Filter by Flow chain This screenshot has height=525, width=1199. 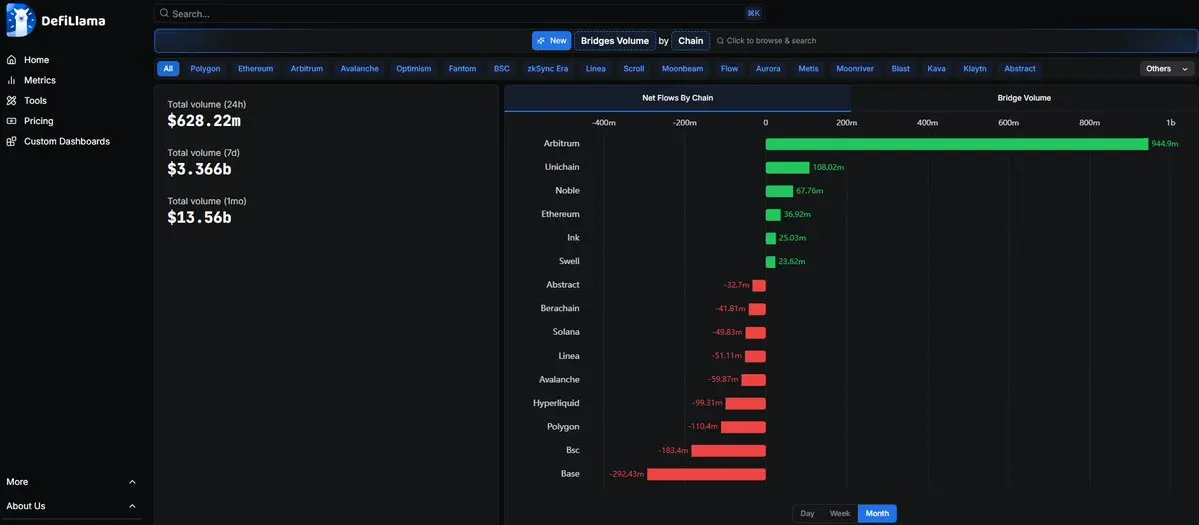[x=729, y=69]
